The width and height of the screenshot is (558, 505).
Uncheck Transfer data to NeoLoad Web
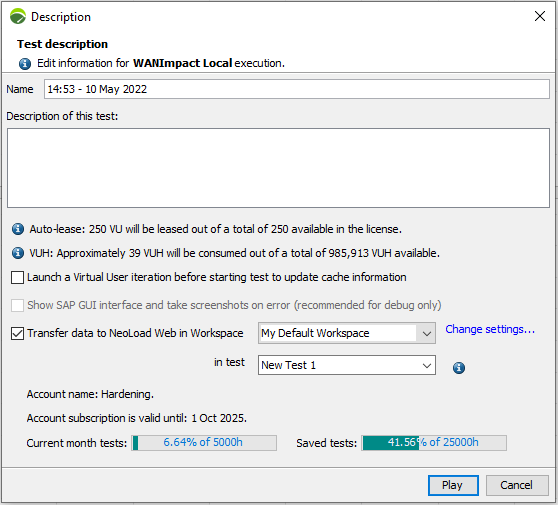point(17,333)
